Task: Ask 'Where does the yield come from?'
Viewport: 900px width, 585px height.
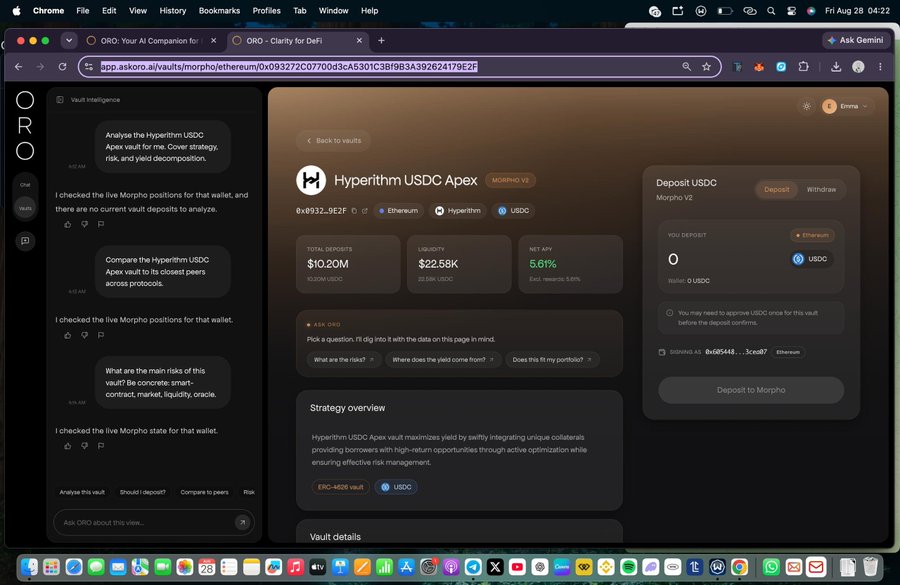Action: pos(443,360)
